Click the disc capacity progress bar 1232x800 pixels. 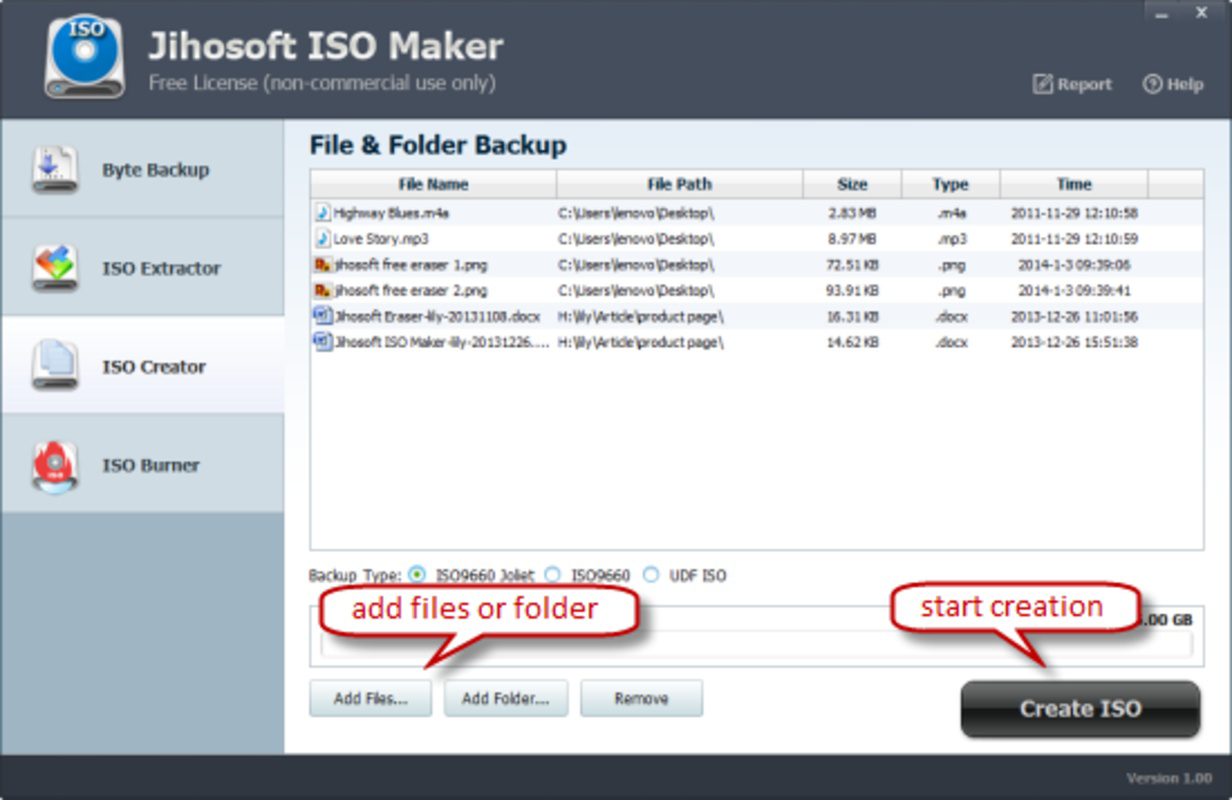[x=756, y=644]
